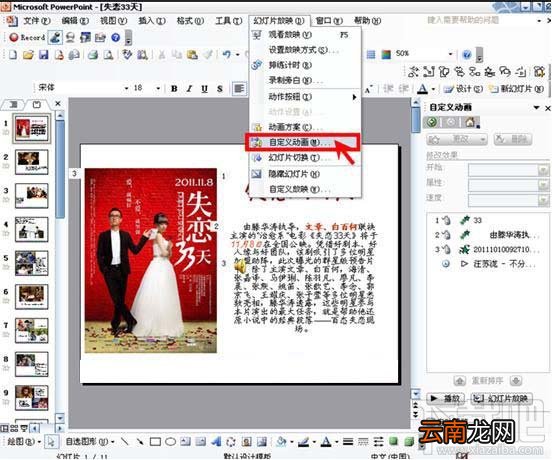Switch to Normal view button at bottom left
The width and height of the screenshot is (552, 460).
[5, 428]
